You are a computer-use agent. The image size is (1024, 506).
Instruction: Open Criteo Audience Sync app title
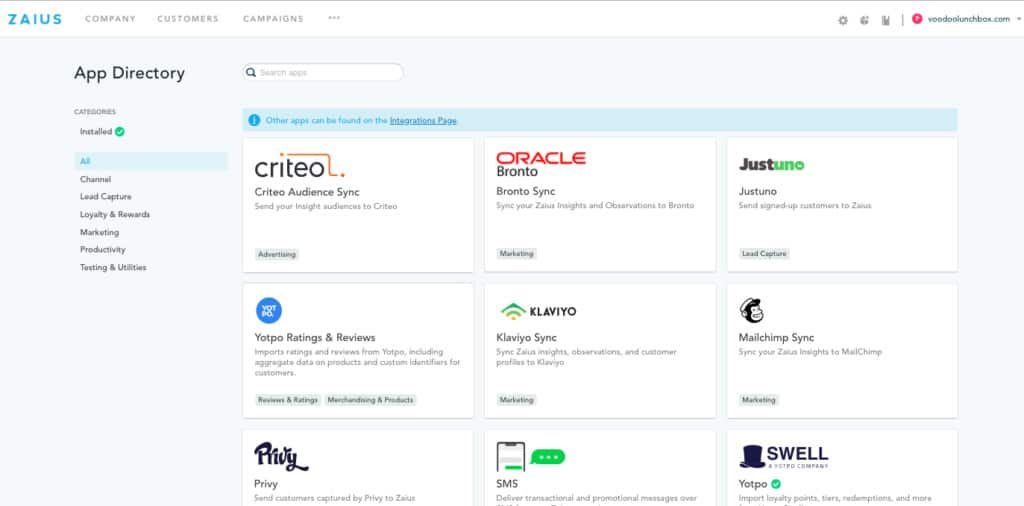(x=307, y=192)
